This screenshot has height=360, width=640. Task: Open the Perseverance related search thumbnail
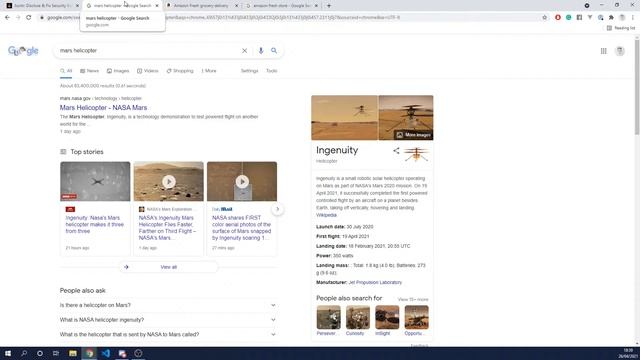click(329, 318)
